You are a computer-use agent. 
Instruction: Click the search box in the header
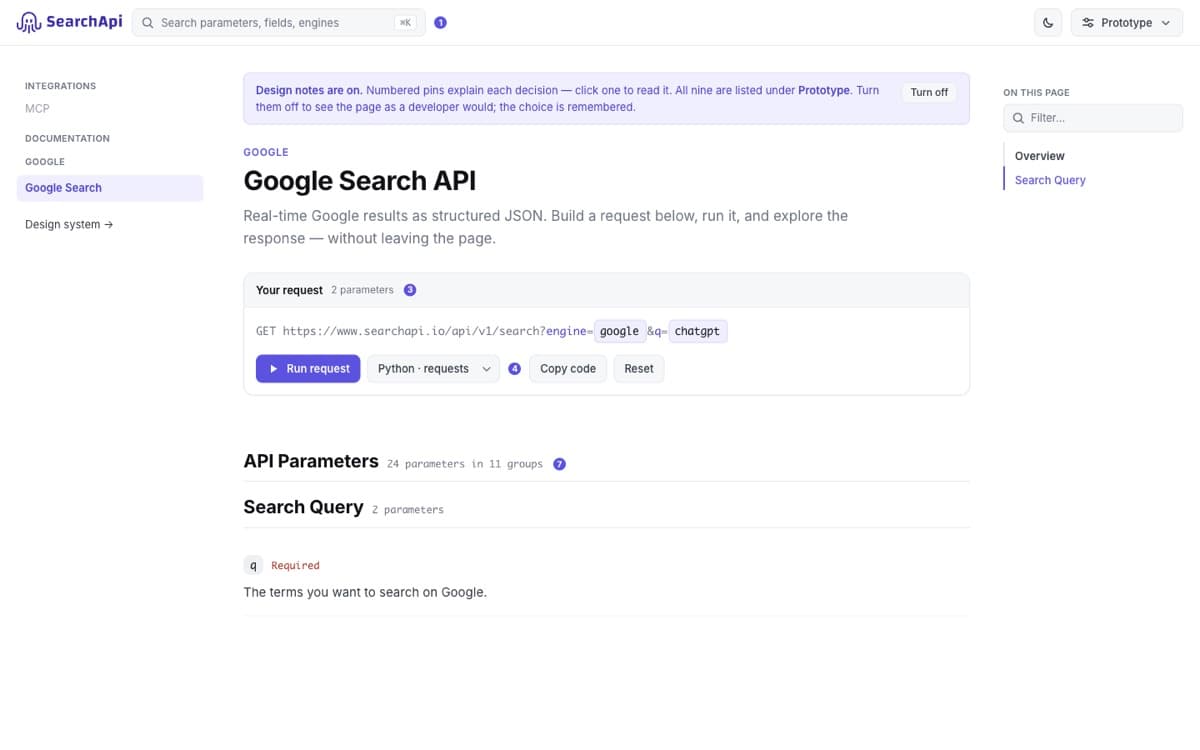click(x=279, y=22)
